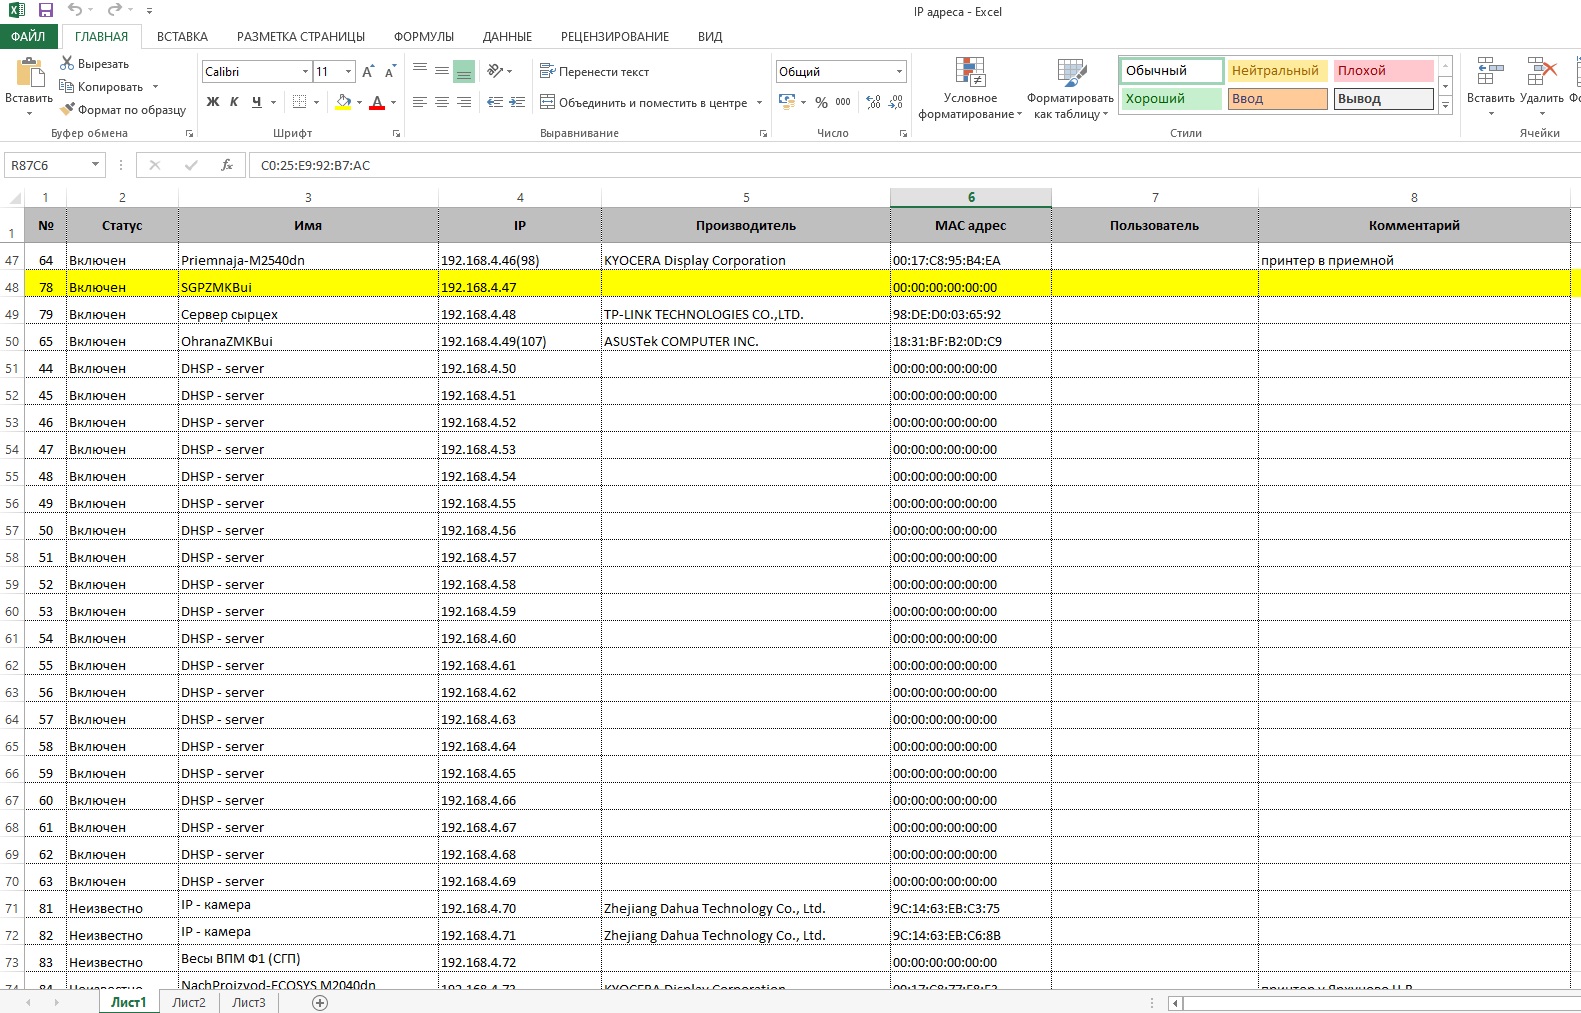
Task: Click the Undo arrow in title bar
Action: [x=76, y=10]
